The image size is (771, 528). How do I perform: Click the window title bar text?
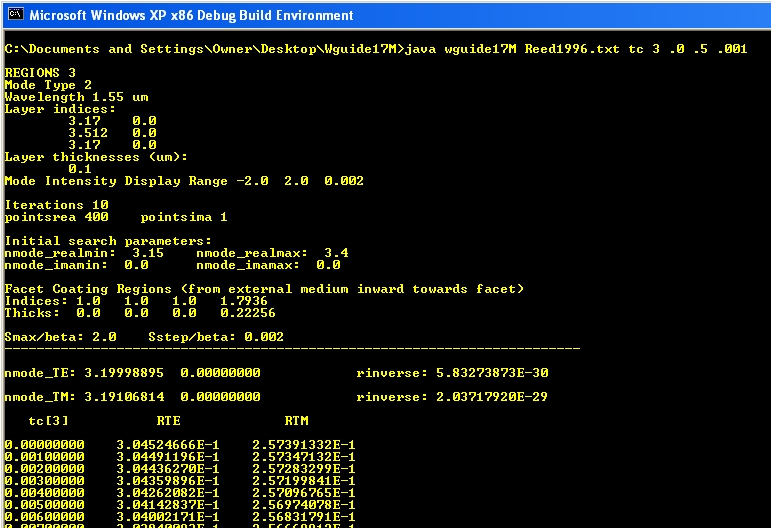(x=191, y=16)
